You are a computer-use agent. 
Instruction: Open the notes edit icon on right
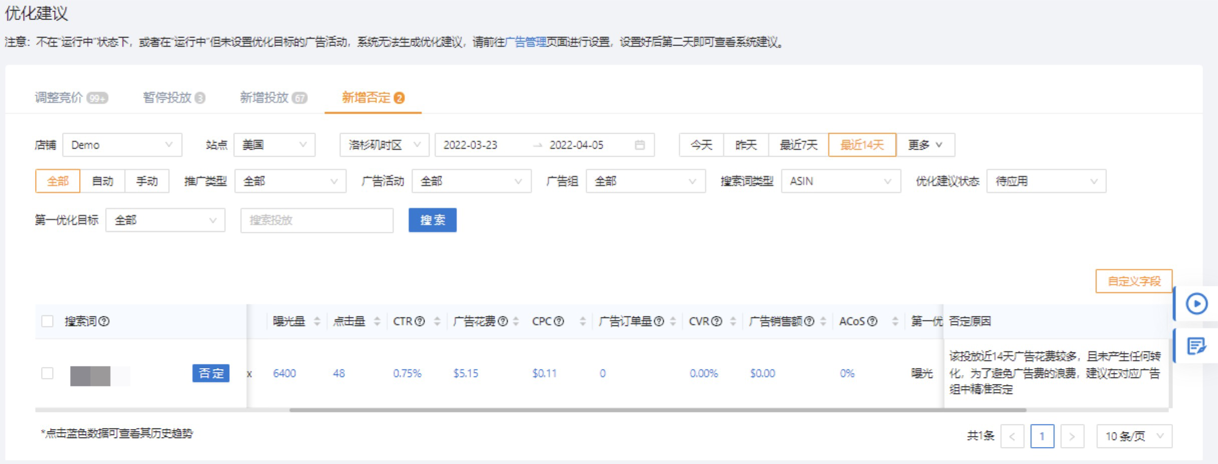pyautogui.click(x=1196, y=346)
